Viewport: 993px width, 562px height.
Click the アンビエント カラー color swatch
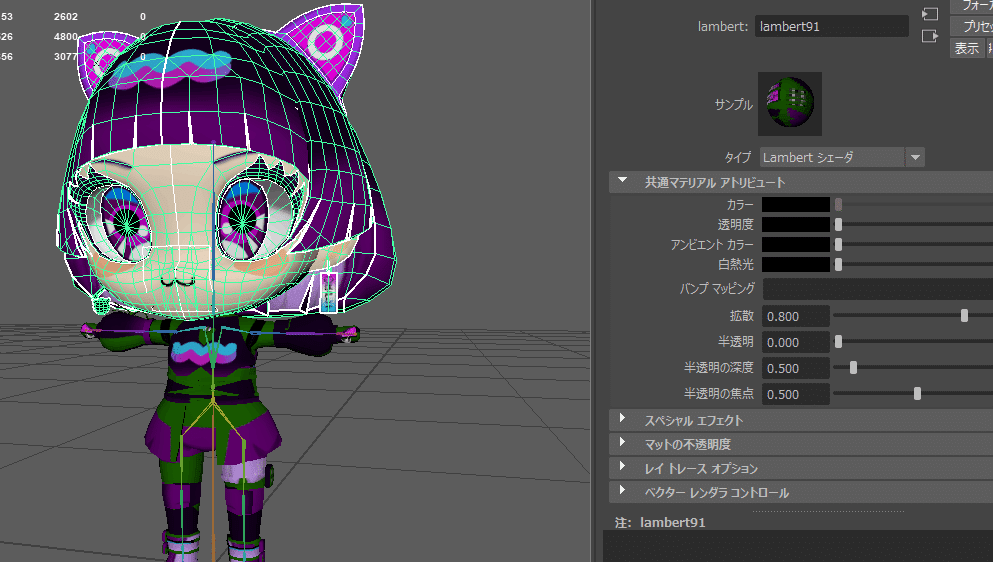[x=795, y=245]
